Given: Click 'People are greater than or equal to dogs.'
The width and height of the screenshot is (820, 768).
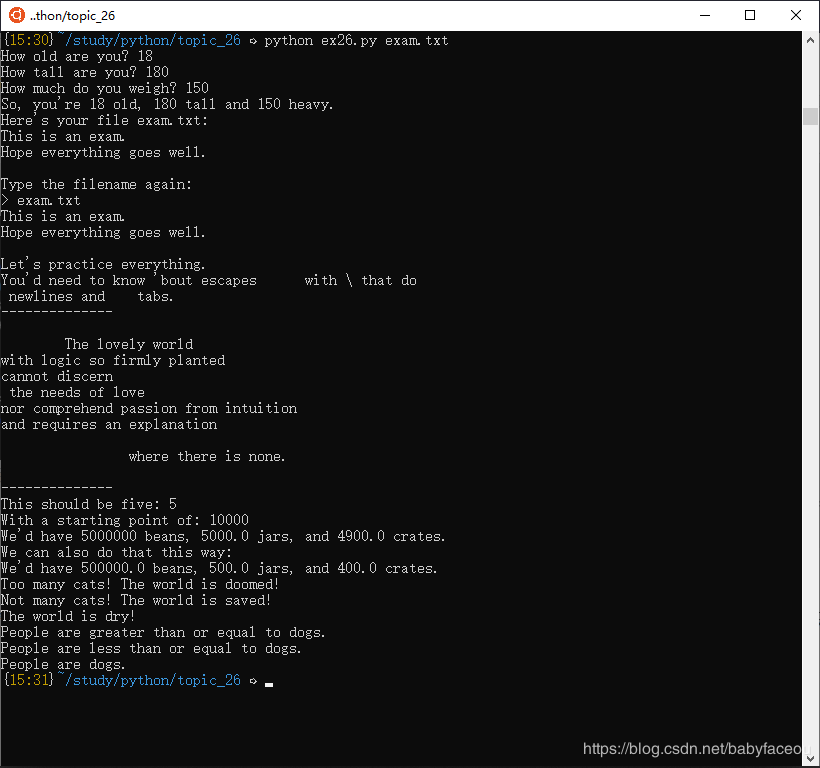Looking at the screenshot, I should pyautogui.click(x=163, y=633).
